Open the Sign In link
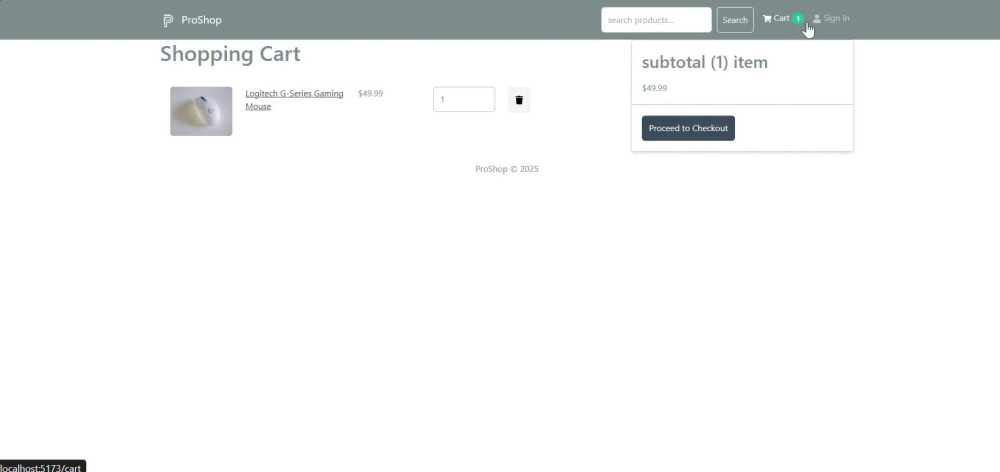 click(x=836, y=18)
